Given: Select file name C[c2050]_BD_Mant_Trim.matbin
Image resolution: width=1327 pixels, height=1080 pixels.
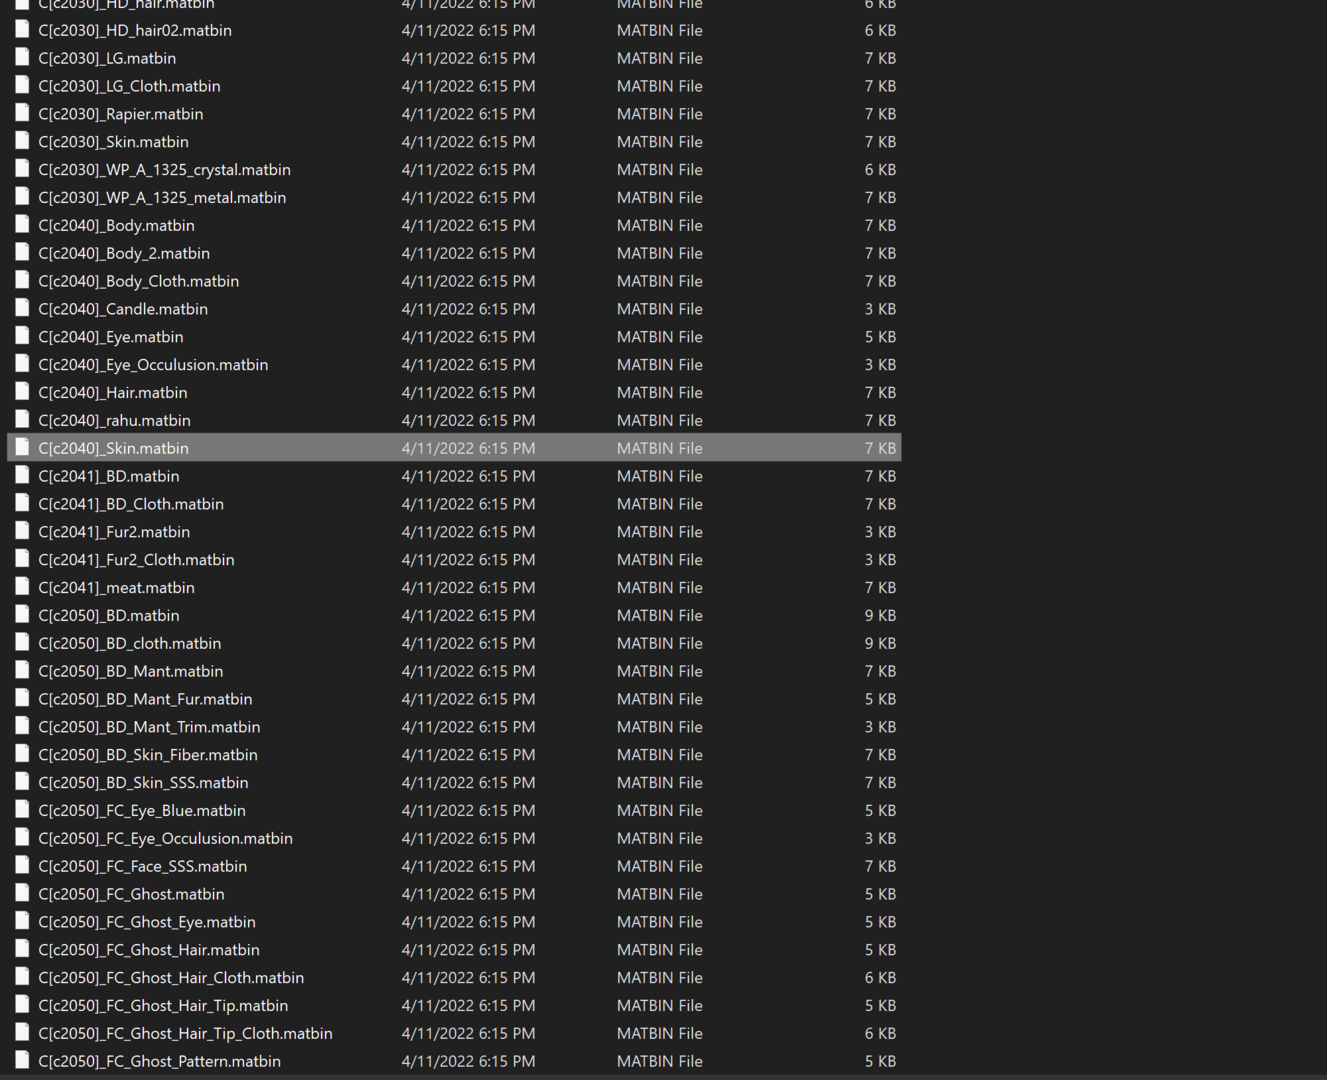Looking at the screenshot, I should [x=149, y=727].
